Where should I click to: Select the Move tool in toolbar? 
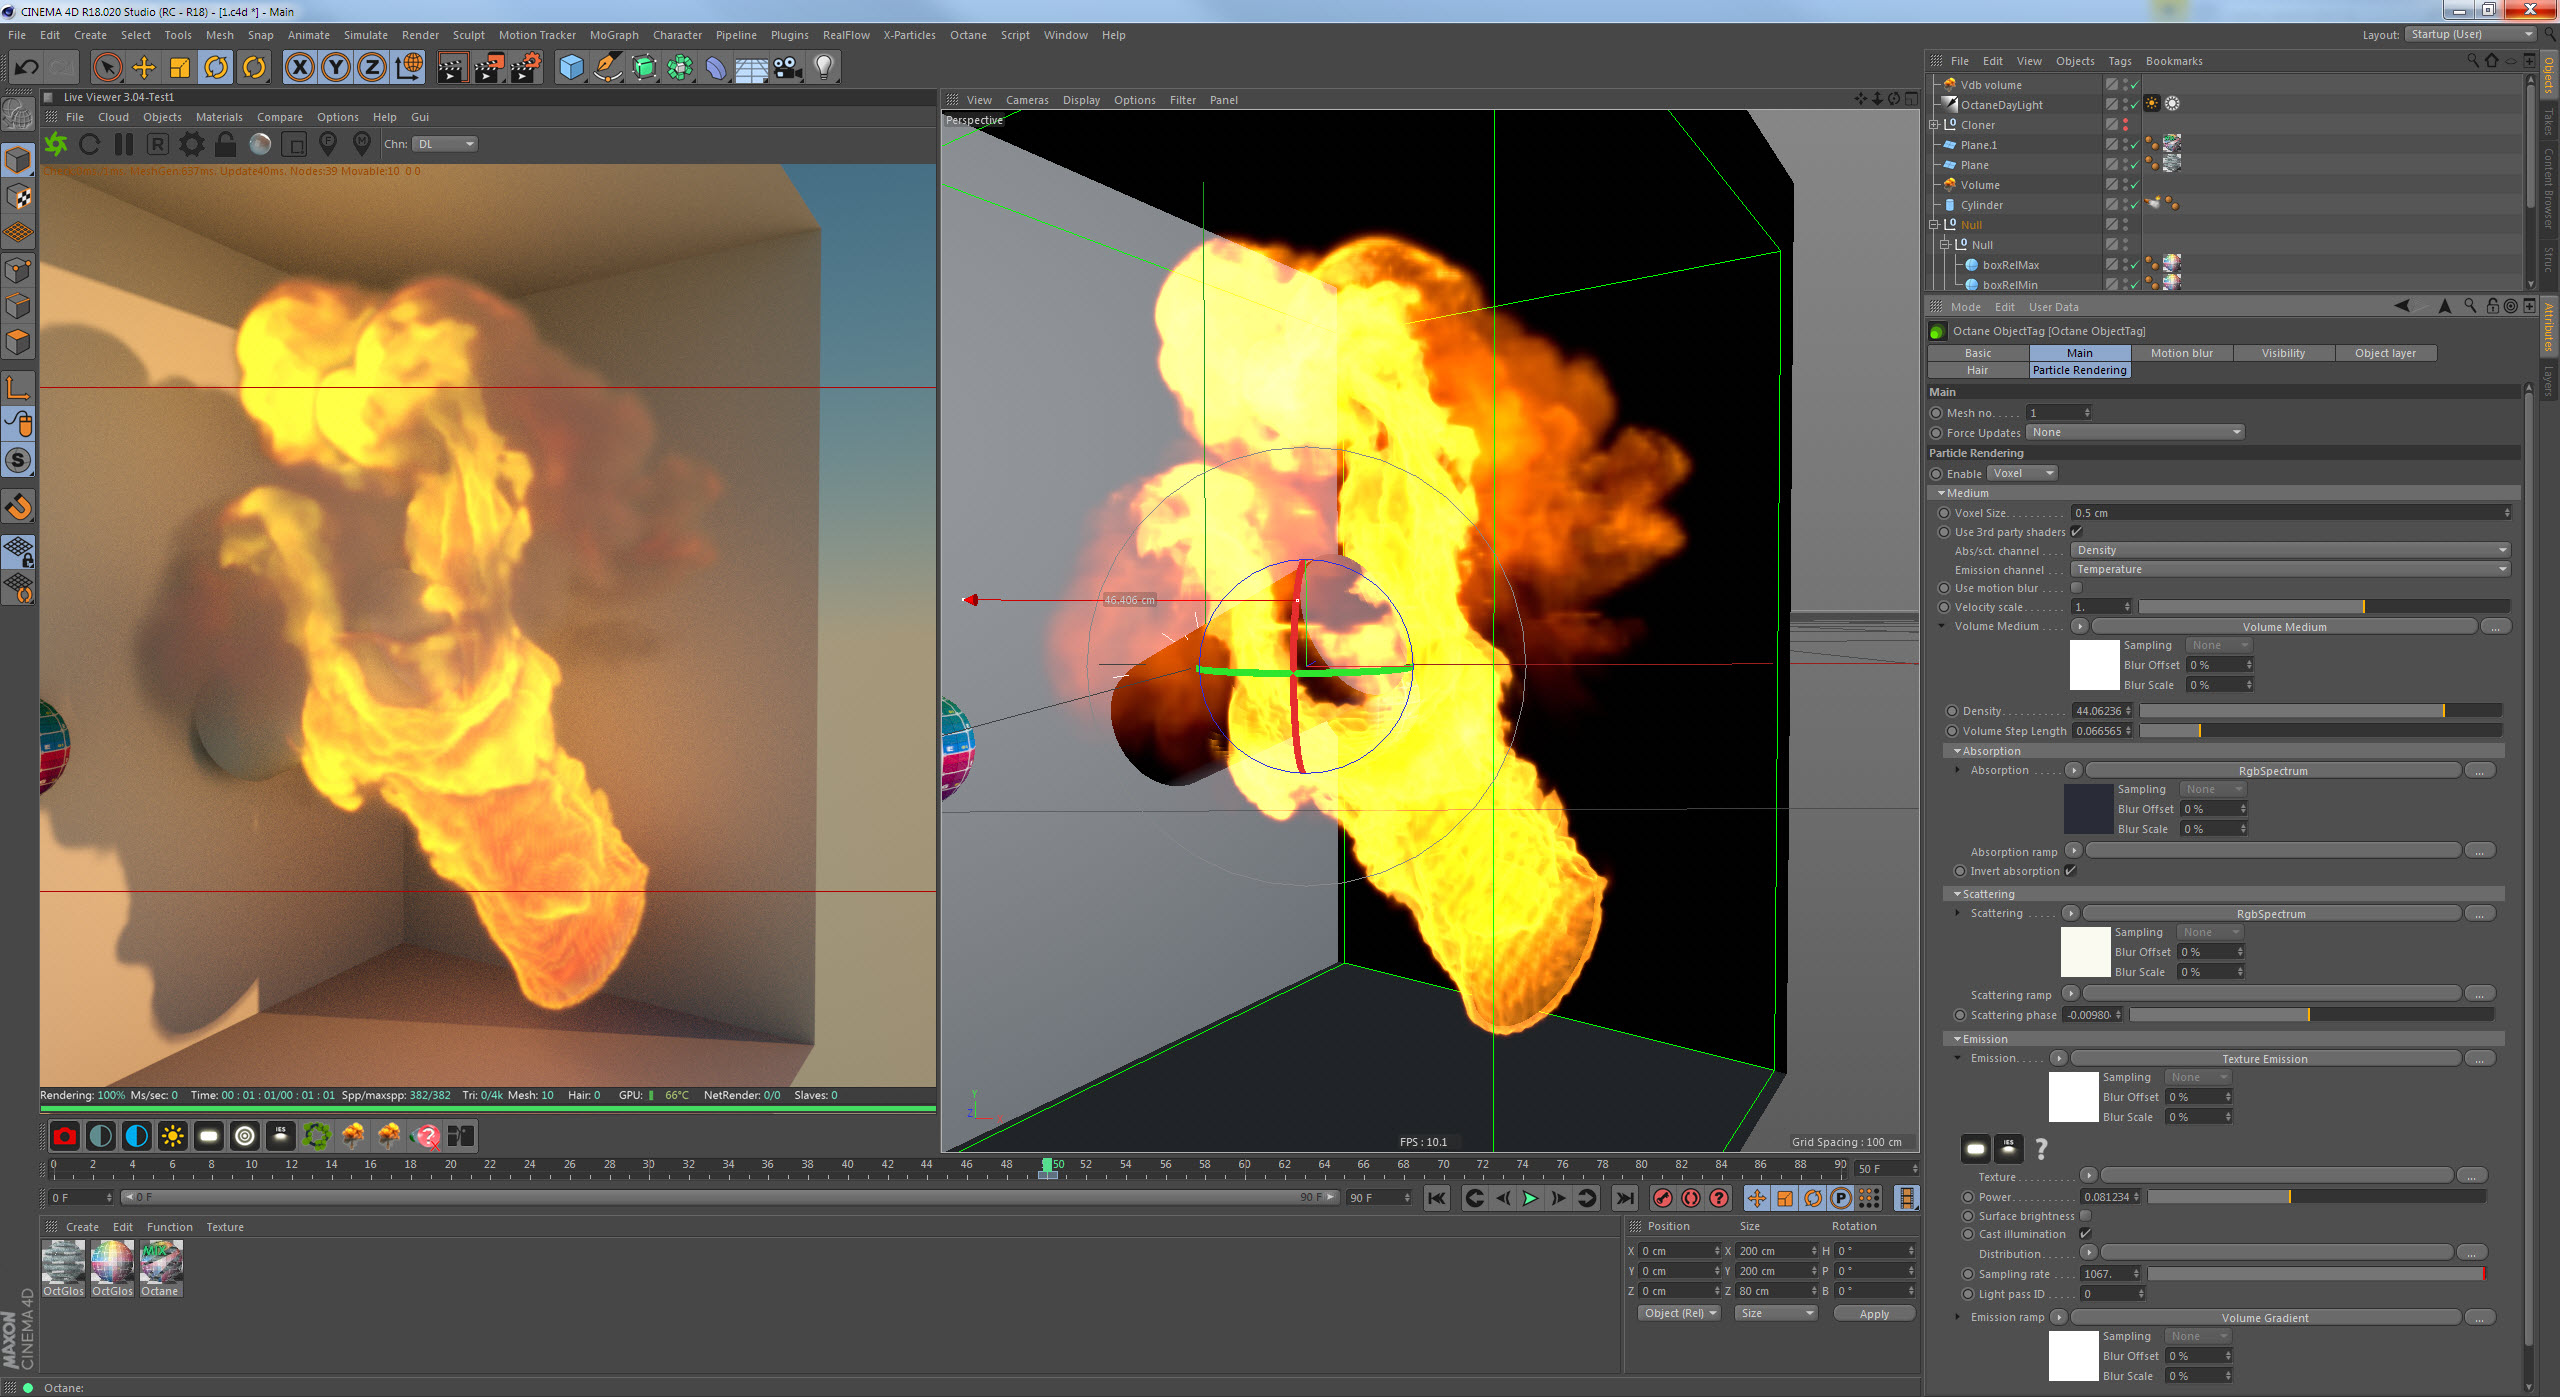144,67
